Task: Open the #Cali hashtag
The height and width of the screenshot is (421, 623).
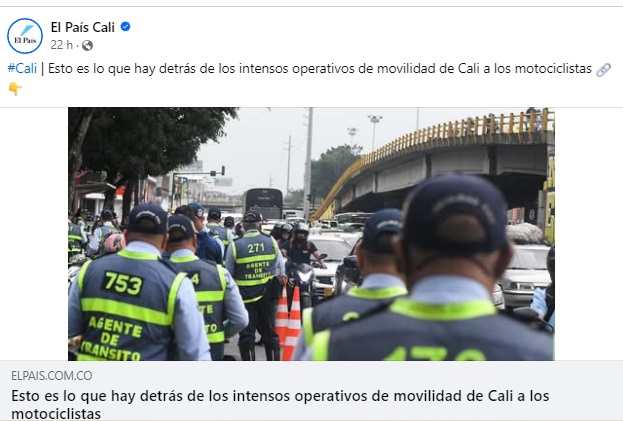Action: pos(22,68)
